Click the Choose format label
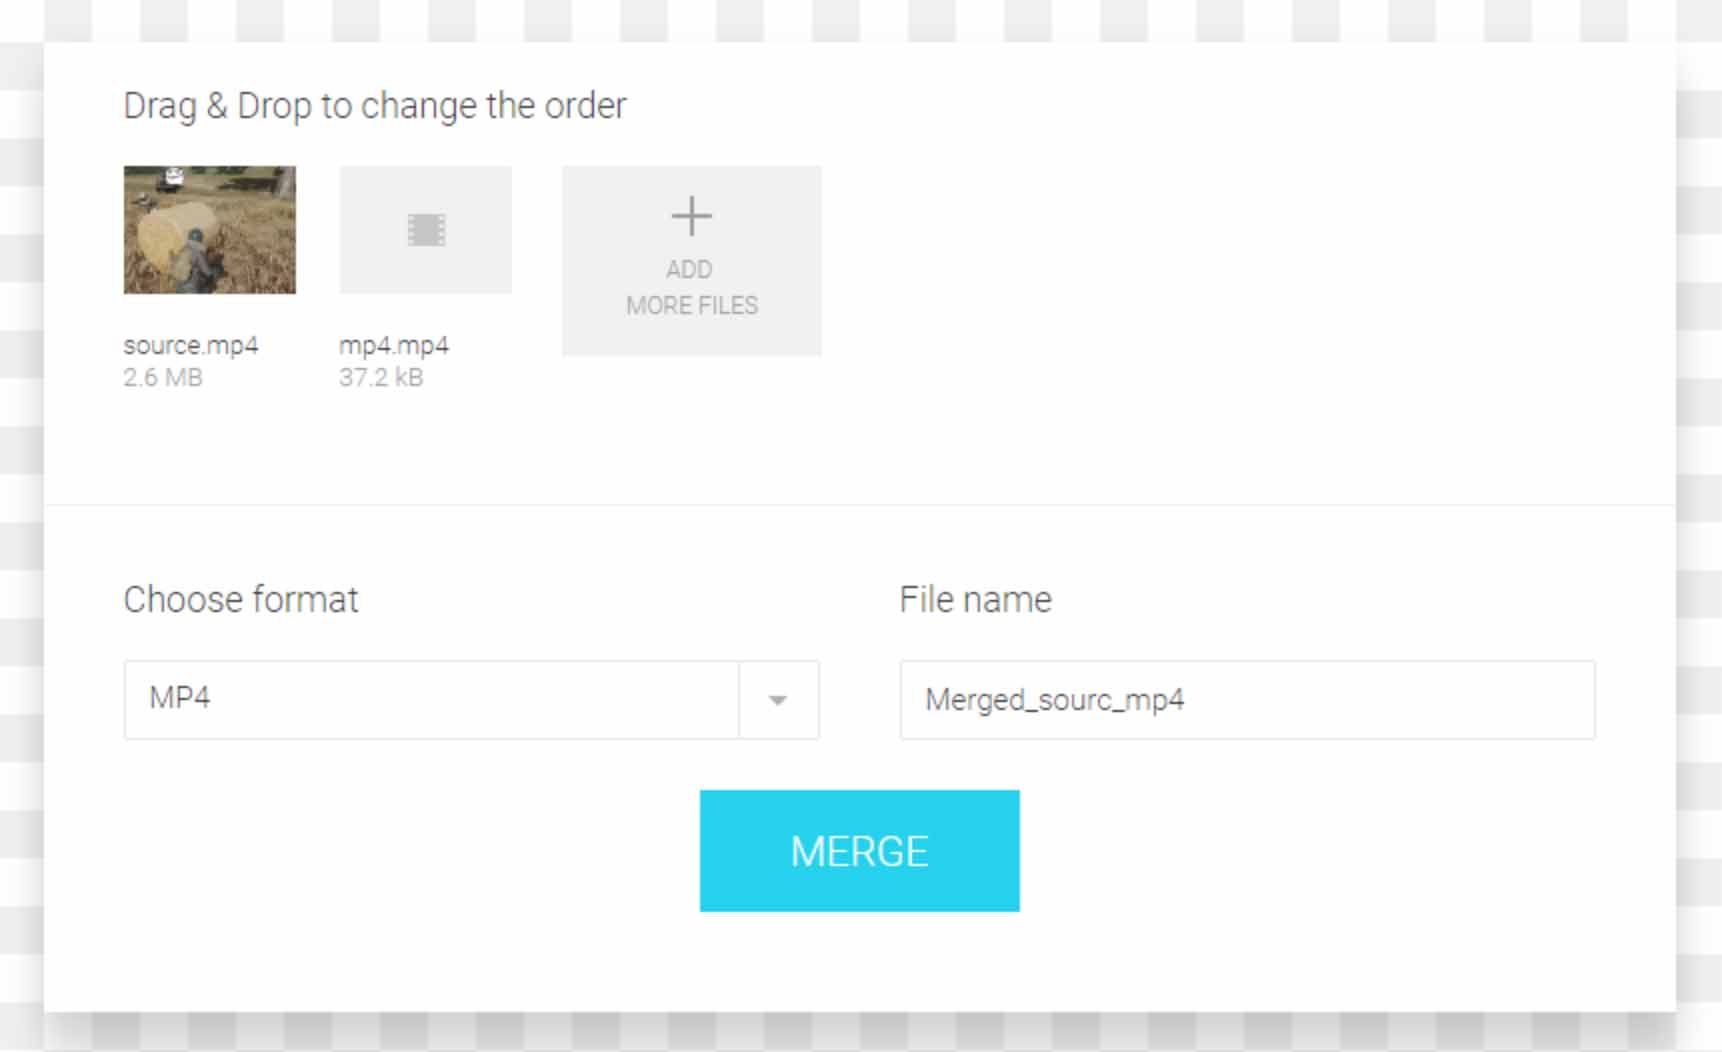Screen dimensions: 1722x1052 tap(241, 599)
